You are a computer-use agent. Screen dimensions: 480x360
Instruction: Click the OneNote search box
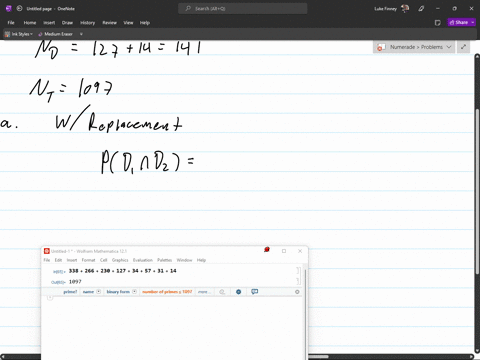[243, 9]
